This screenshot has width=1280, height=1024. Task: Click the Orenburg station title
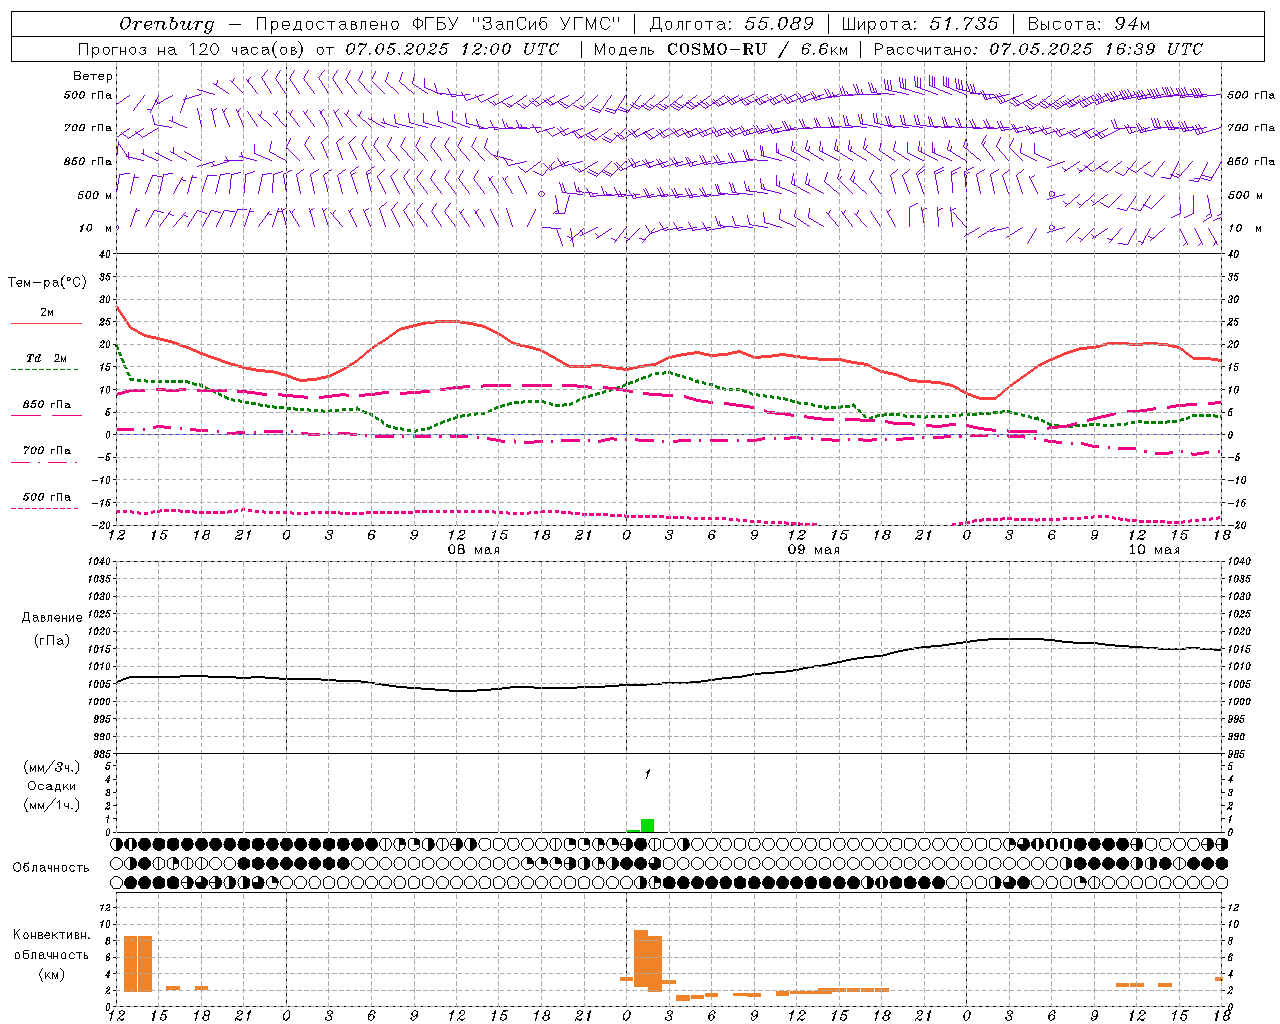[x=167, y=24]
